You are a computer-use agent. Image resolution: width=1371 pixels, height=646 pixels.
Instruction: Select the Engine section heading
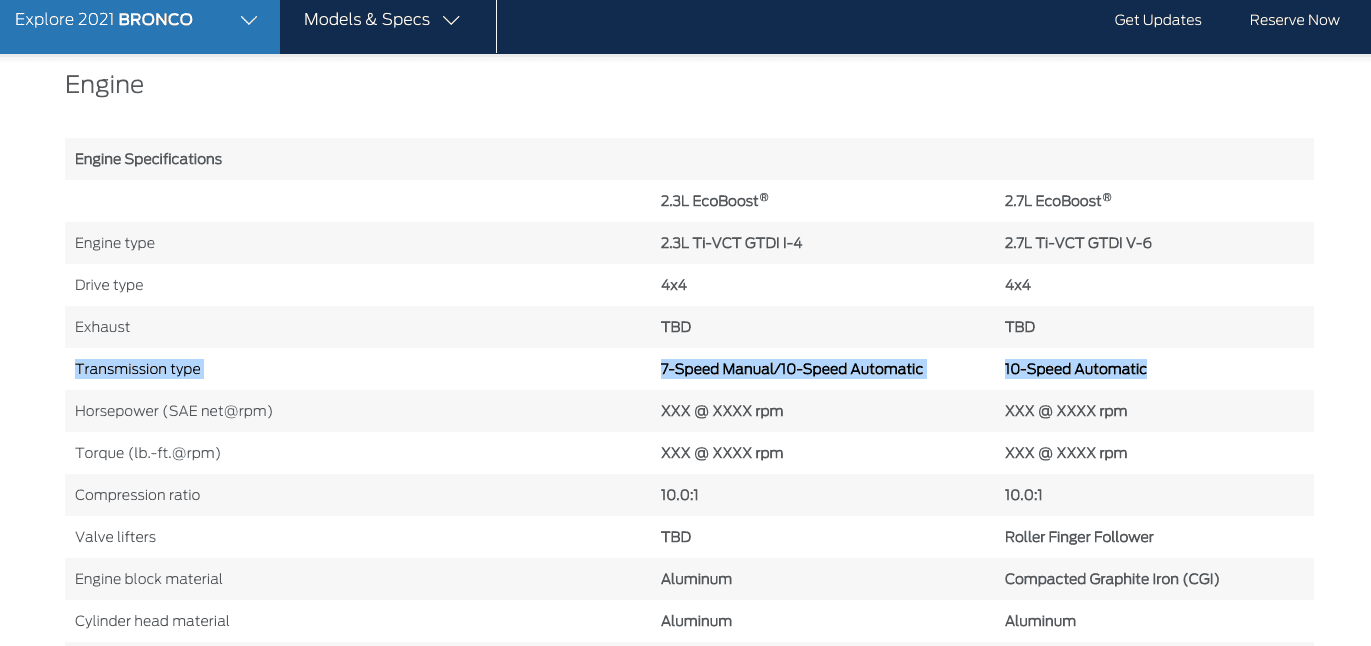click(x=104, y=85)
